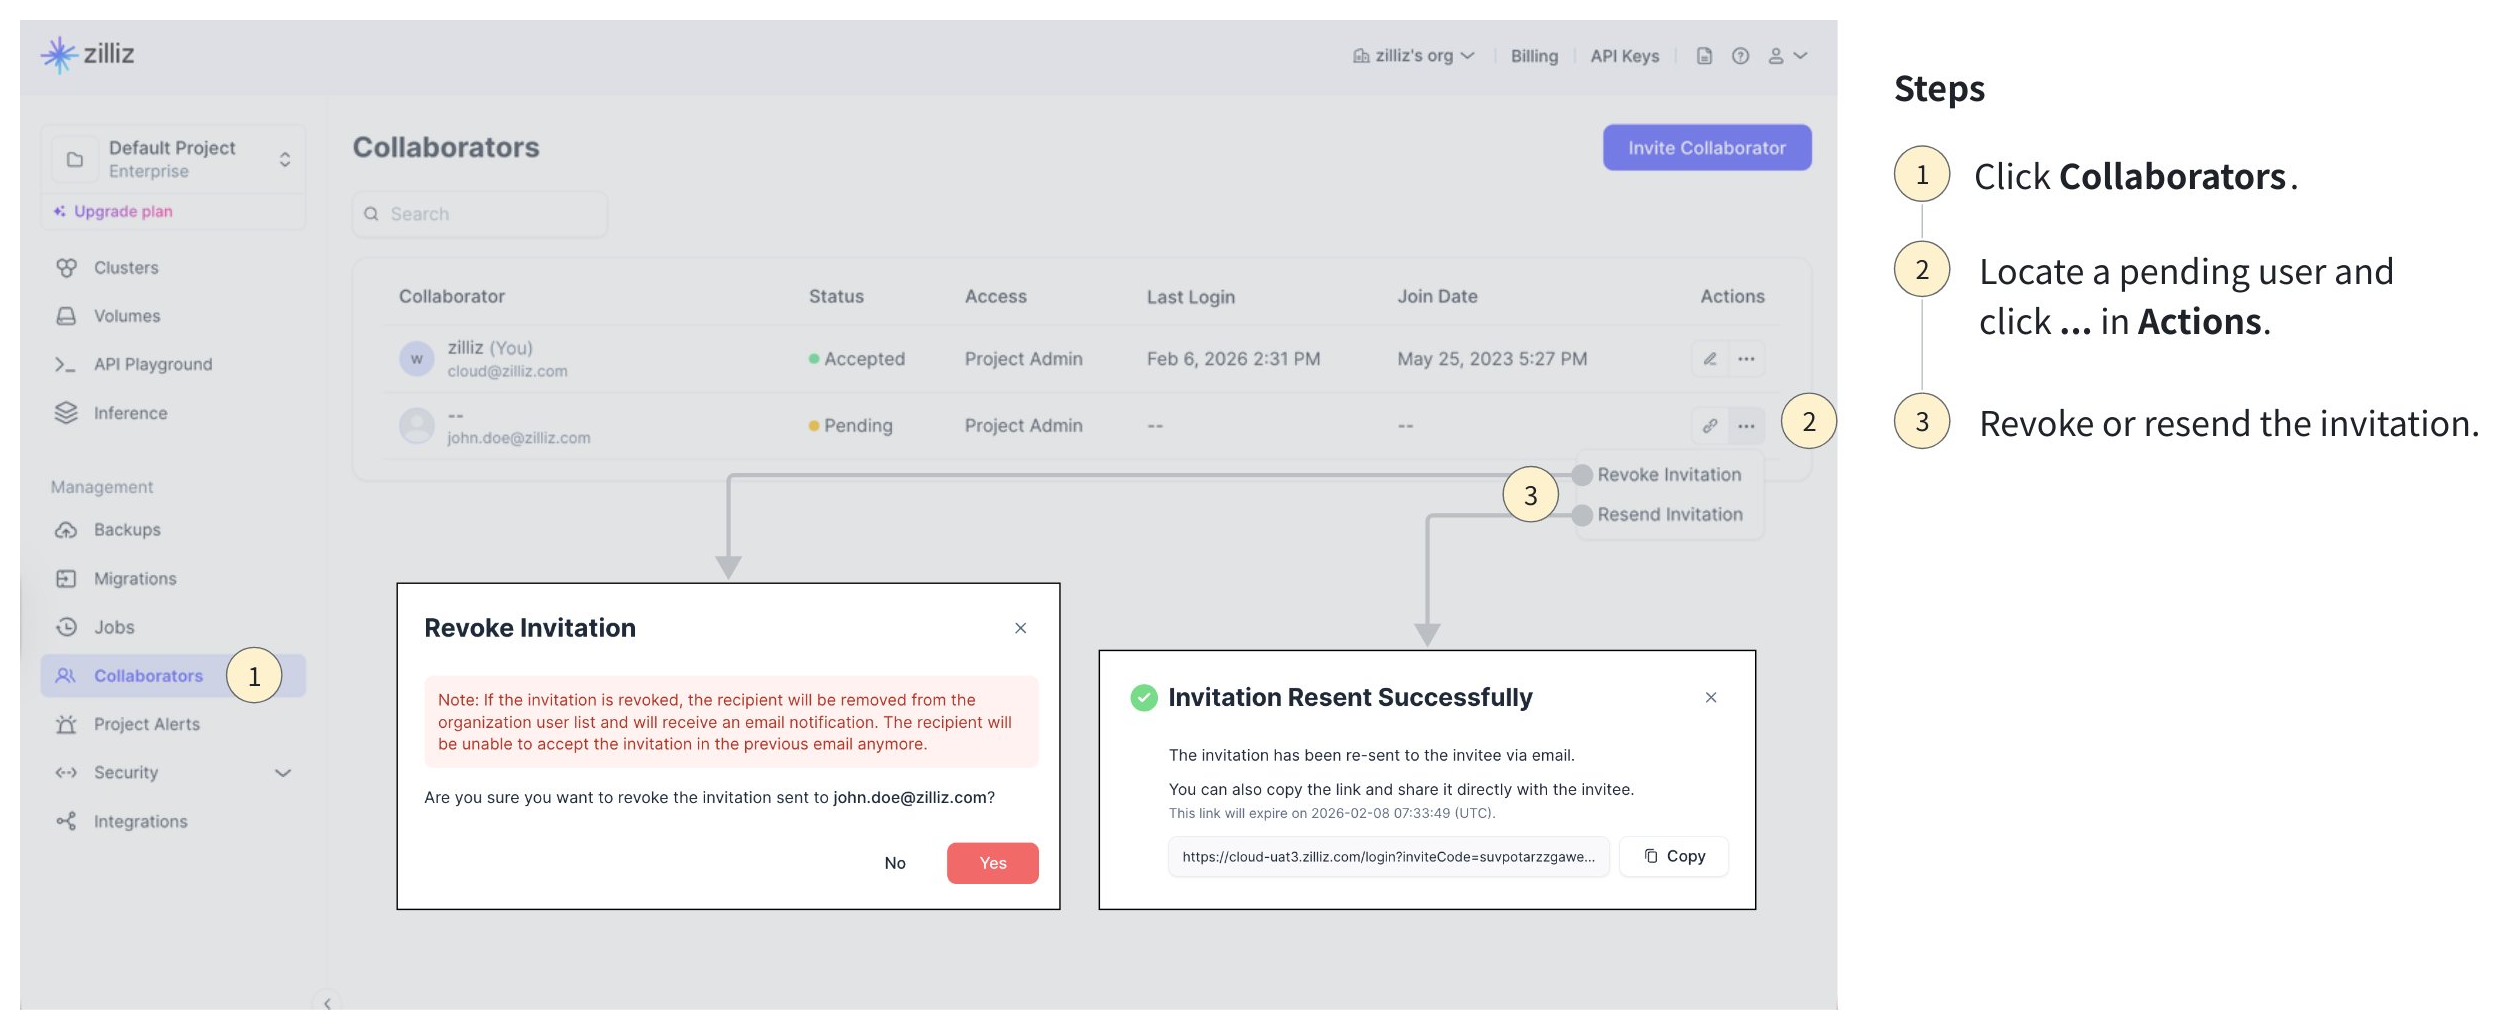Screen dimensions: 2498x1030
Task: Click the collaborator Search field
Action: 480,214
